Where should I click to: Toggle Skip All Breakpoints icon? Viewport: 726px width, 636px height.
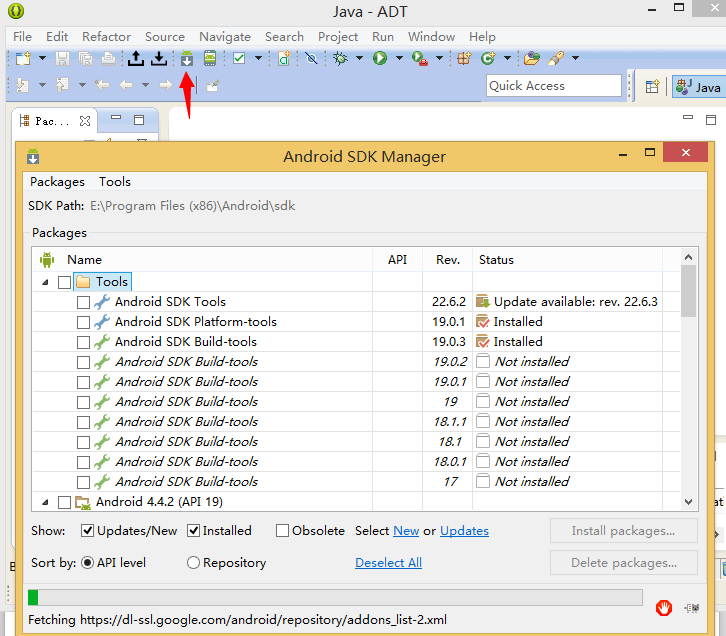tap(311, 58)
